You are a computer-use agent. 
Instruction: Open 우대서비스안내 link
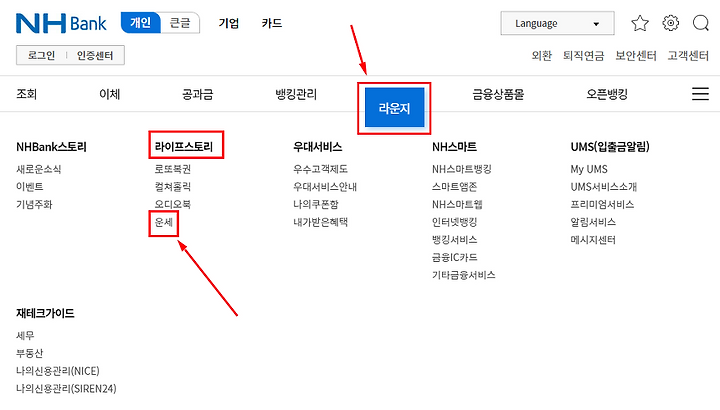(x=325, y=186)
